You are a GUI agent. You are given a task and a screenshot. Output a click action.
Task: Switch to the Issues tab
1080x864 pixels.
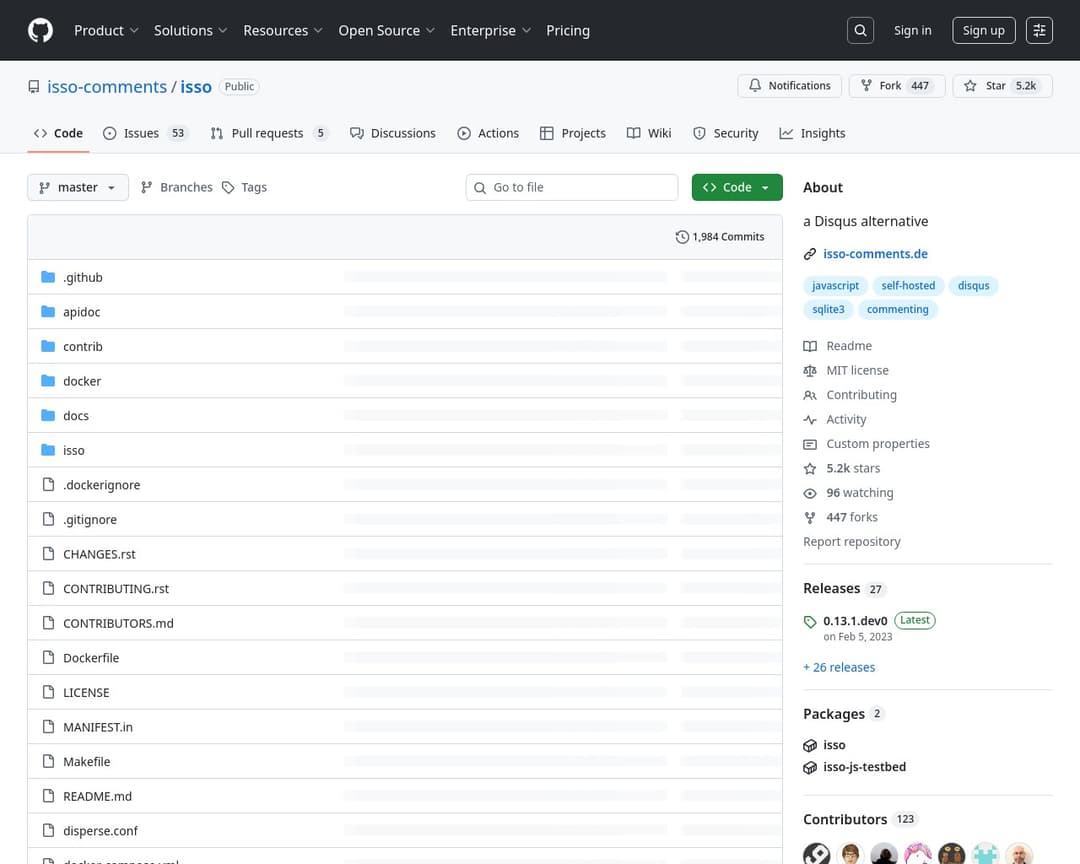pos(145,133)
